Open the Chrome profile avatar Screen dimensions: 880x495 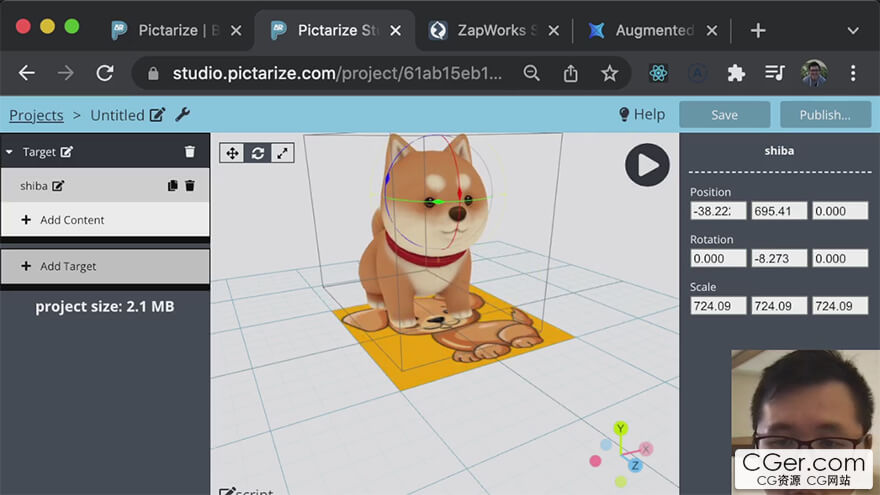tap(814, 73)
